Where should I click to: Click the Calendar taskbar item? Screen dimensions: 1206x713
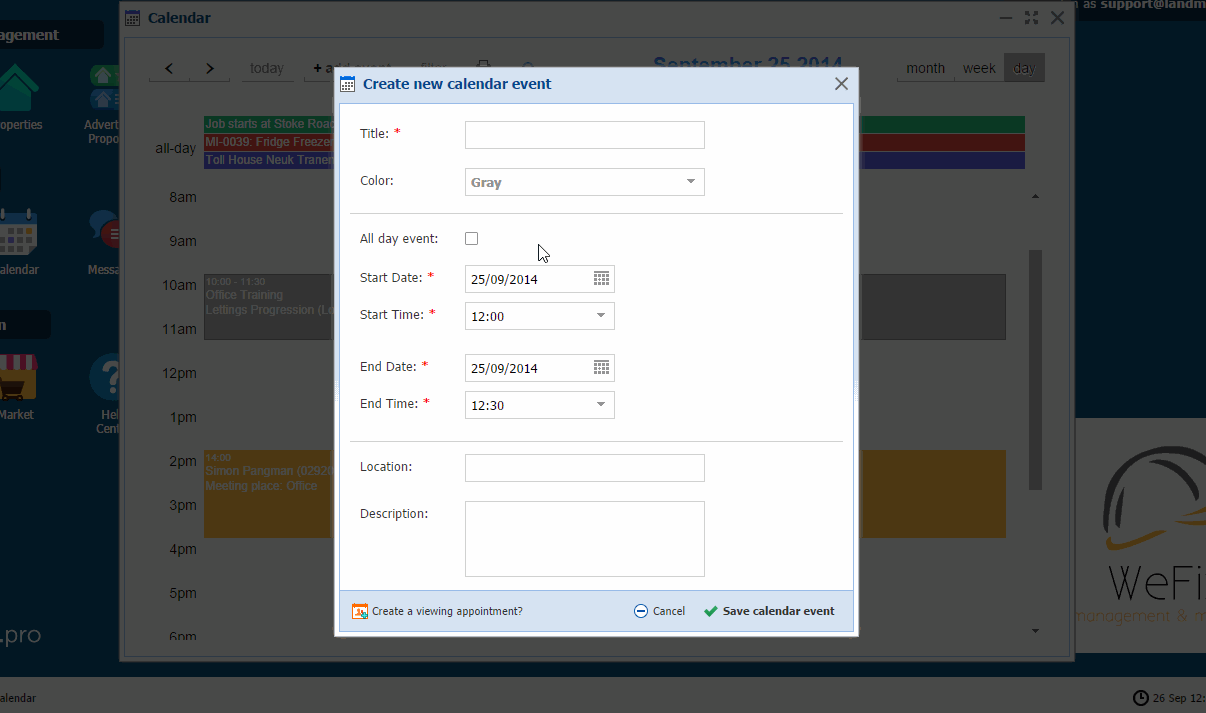pyautogui.click(x=19, y=698)
